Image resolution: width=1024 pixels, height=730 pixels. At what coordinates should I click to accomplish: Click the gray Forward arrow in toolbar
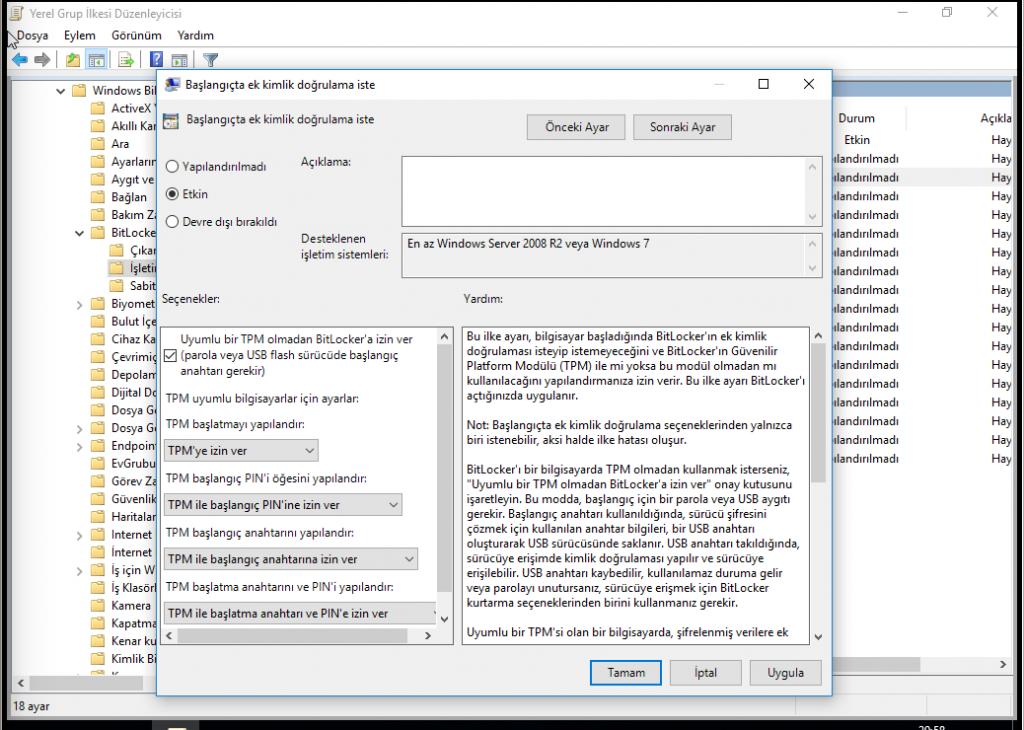[42, 60]
